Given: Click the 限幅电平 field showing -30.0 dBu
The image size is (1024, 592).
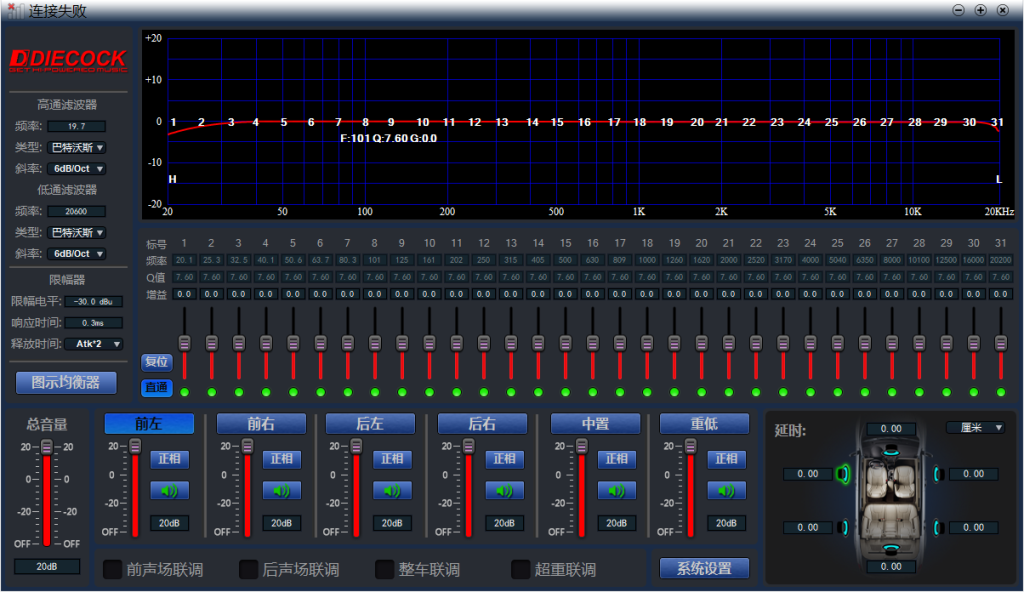Looking at the screenshot, I should (94, 301).
